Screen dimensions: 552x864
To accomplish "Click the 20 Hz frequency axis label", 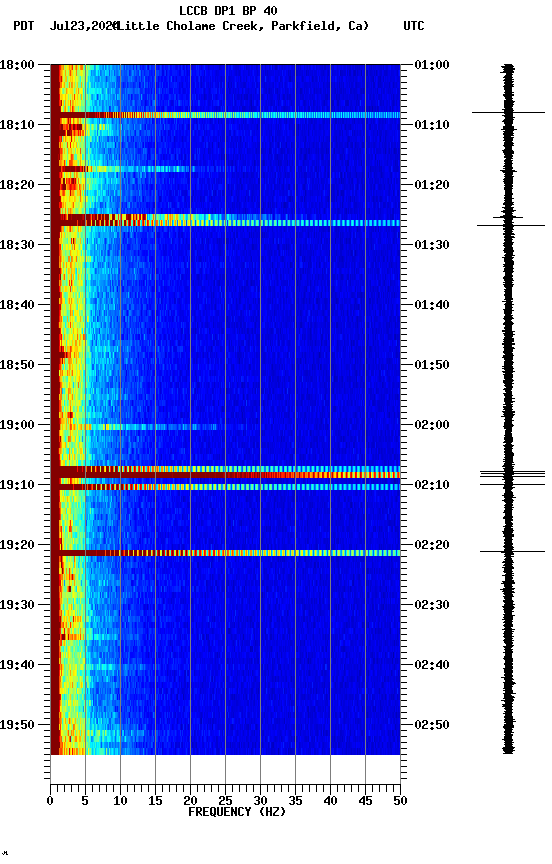I will point(190,801).
